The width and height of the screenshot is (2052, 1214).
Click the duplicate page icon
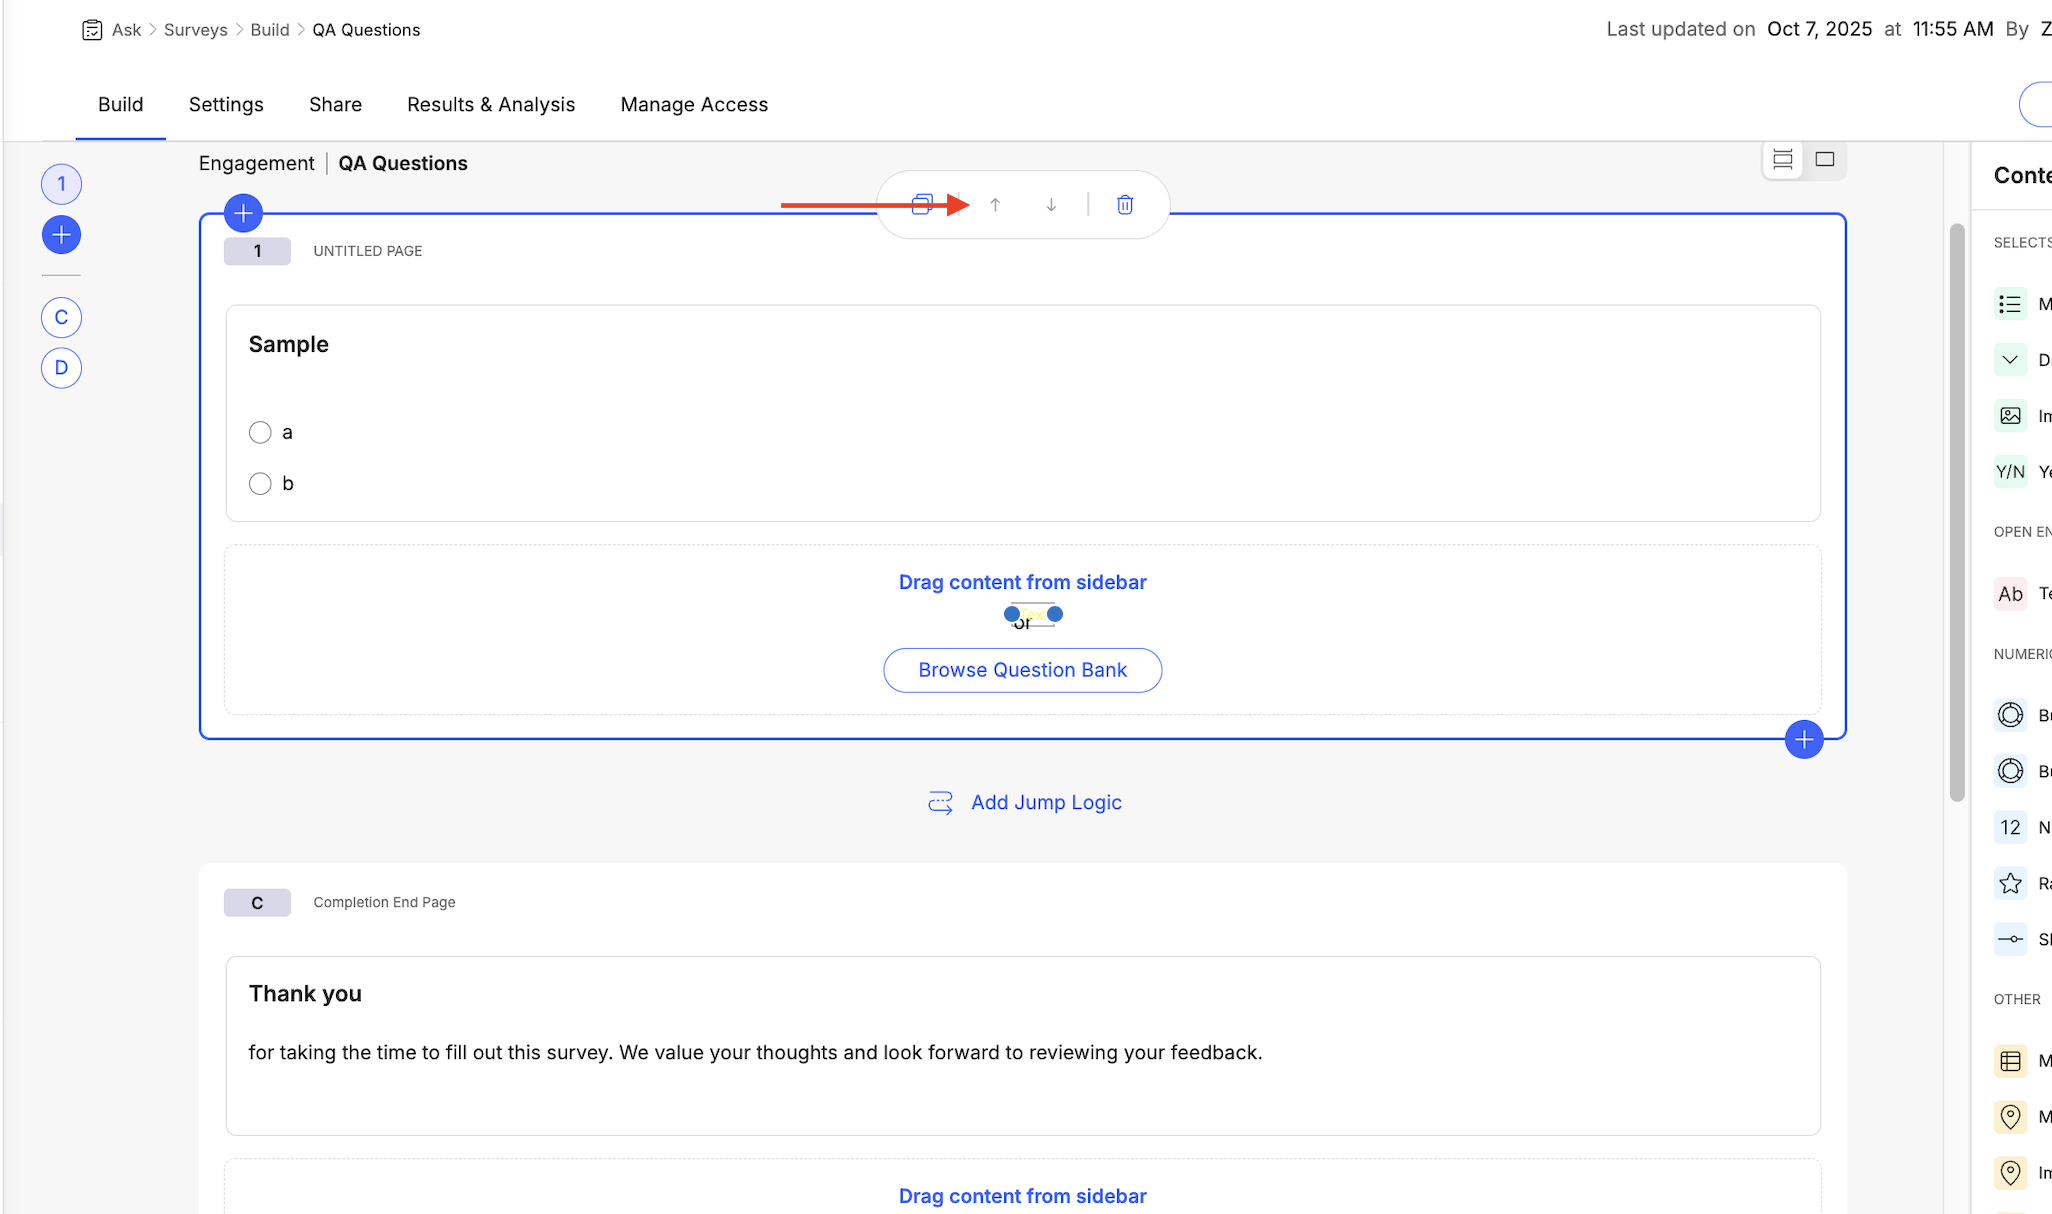[922, 205]
